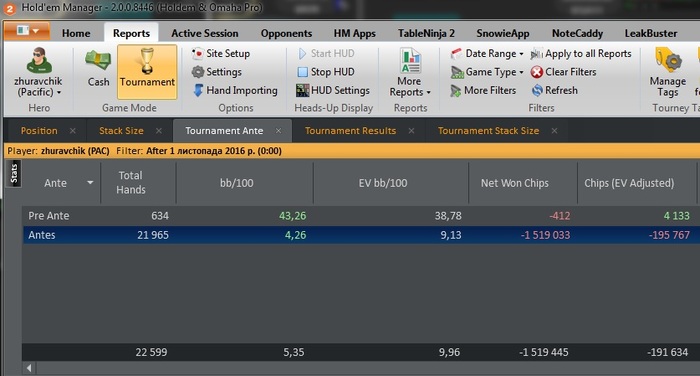
Task: Open the LeakBuster tab
Action: (x=650, y=33)
